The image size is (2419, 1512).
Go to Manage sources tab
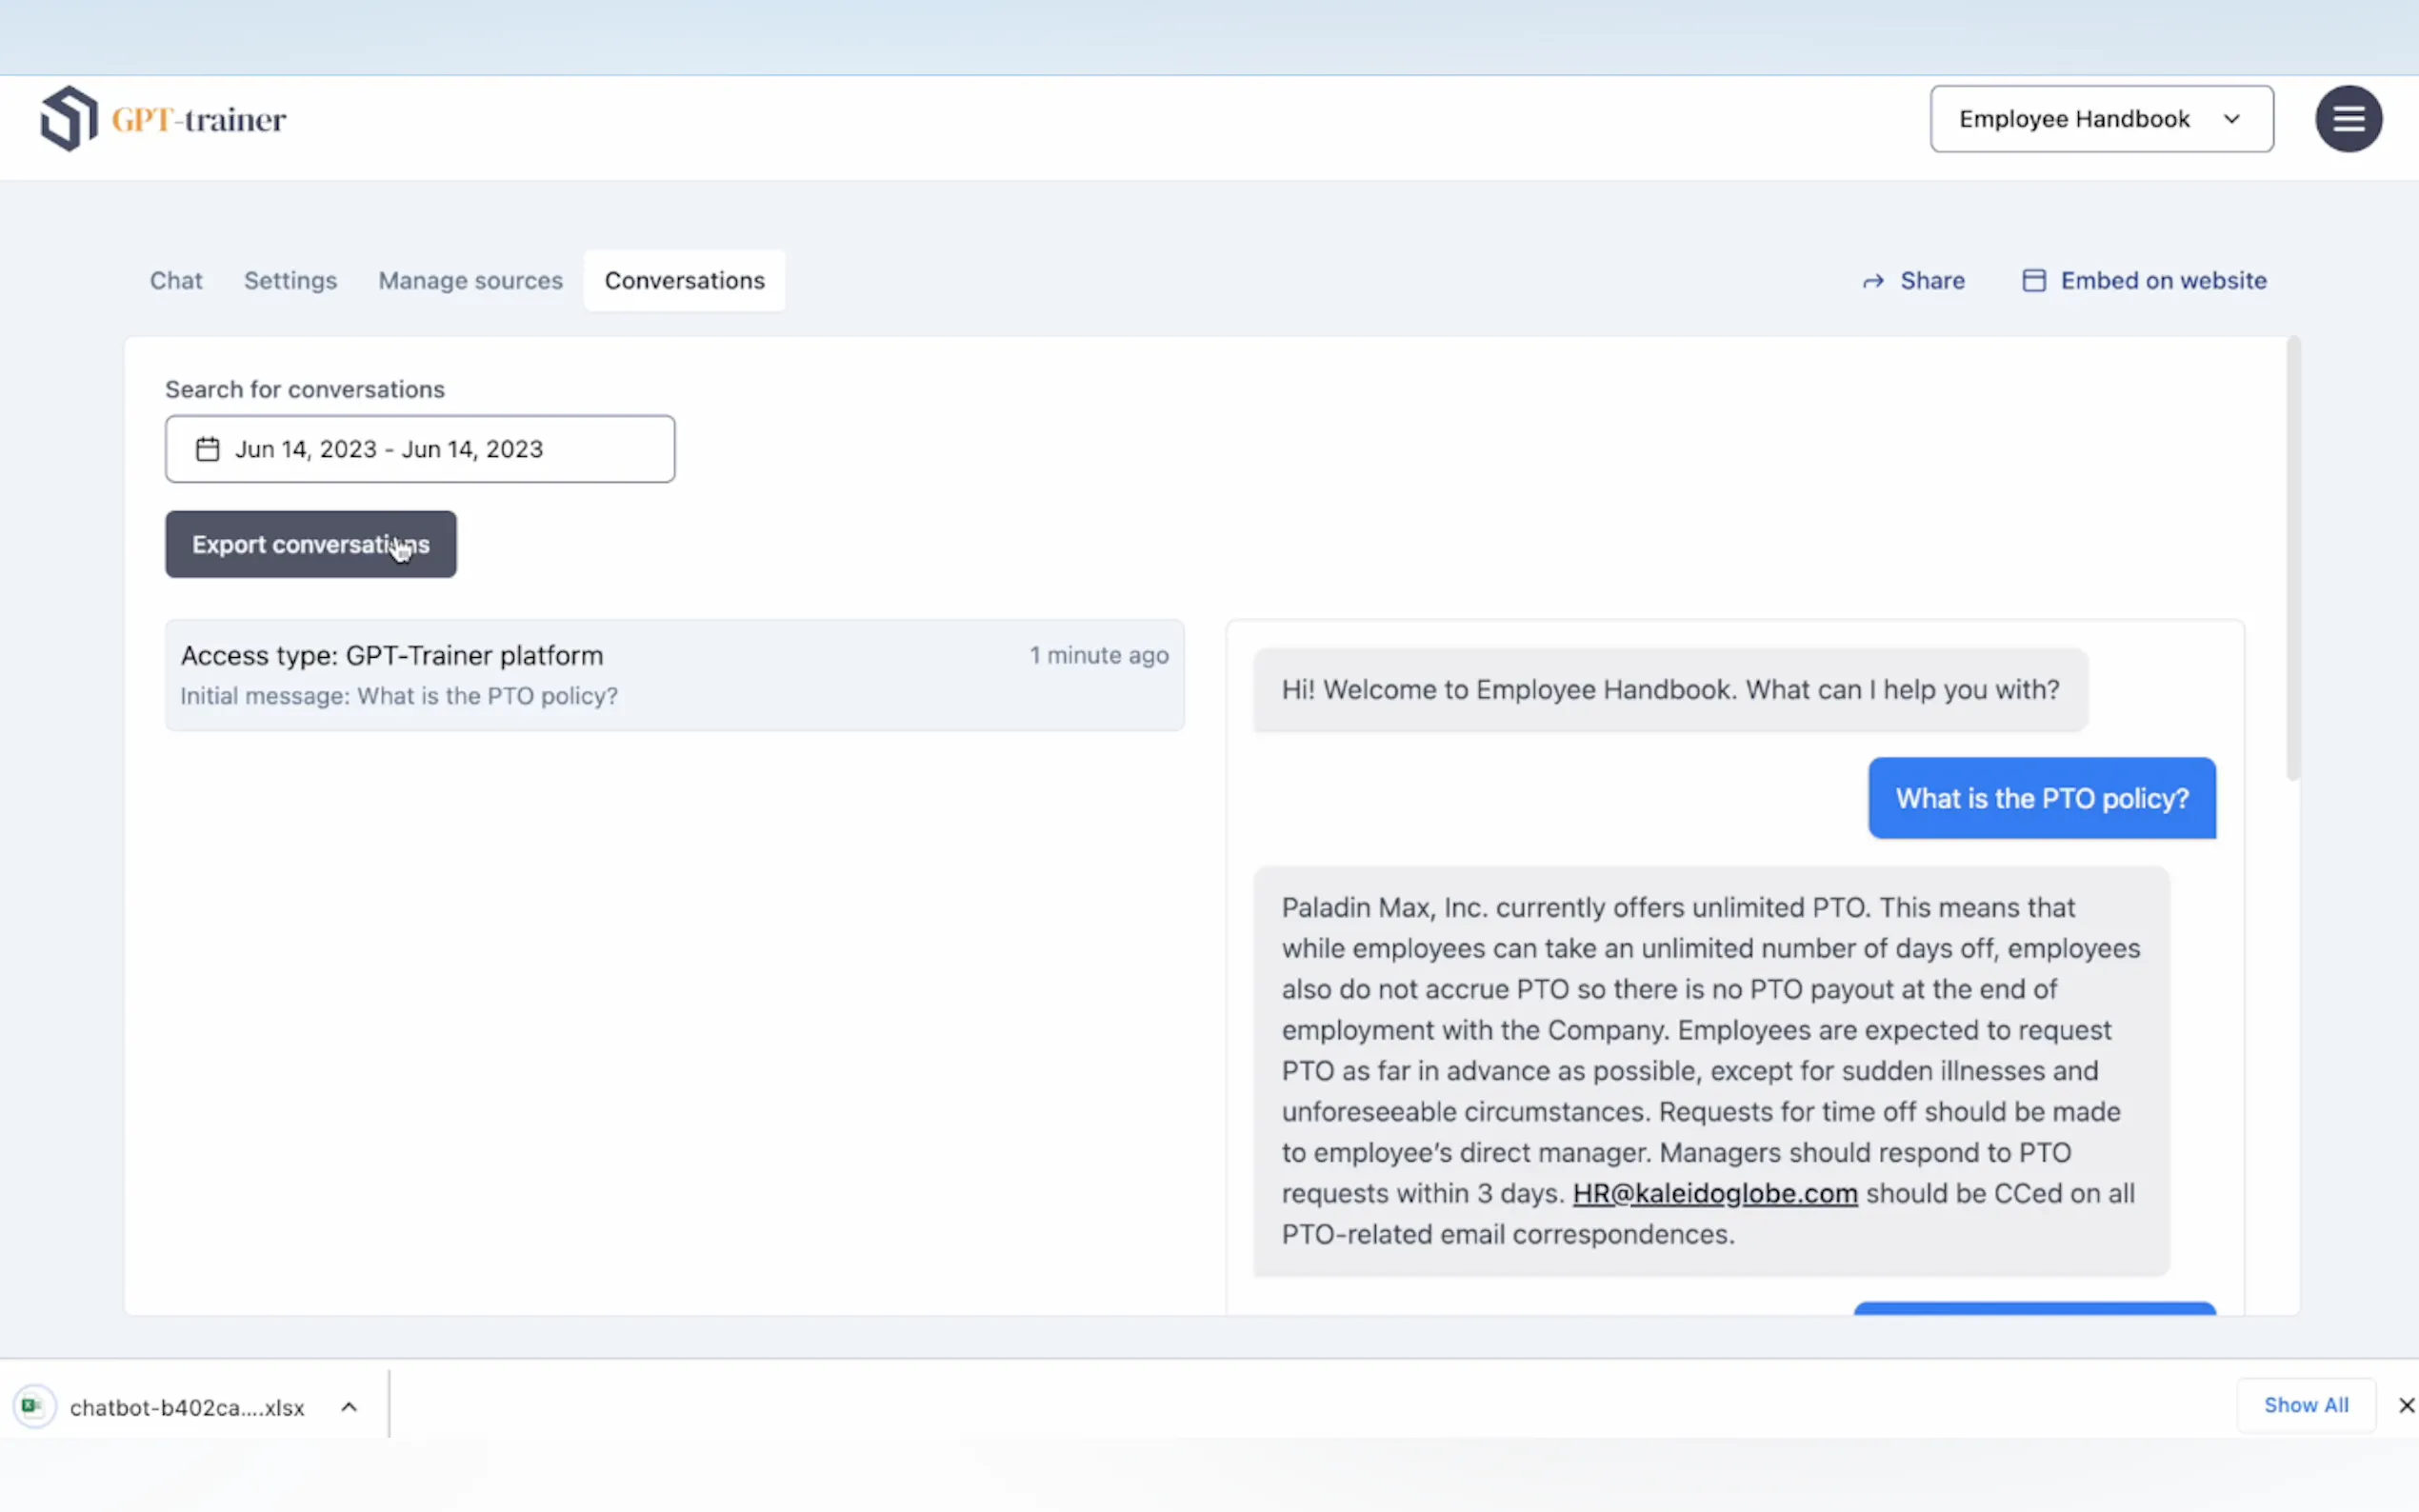pyautogui.click(x=470, y=281)
